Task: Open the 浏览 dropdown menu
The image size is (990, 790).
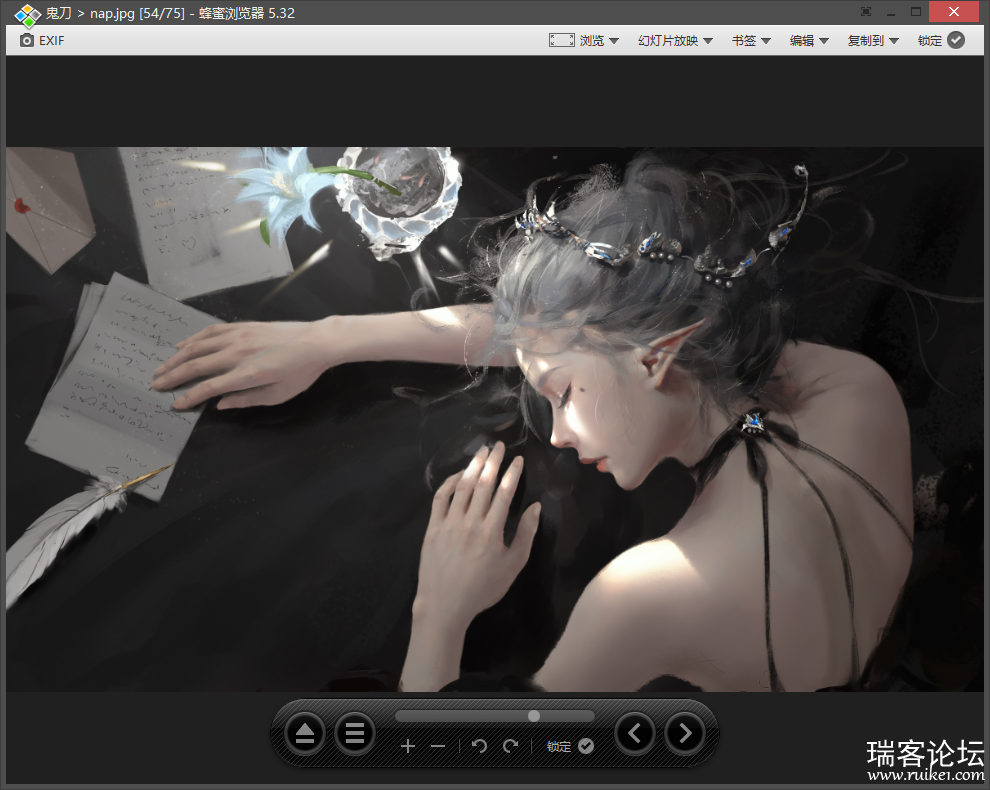Action: (599, 40)
